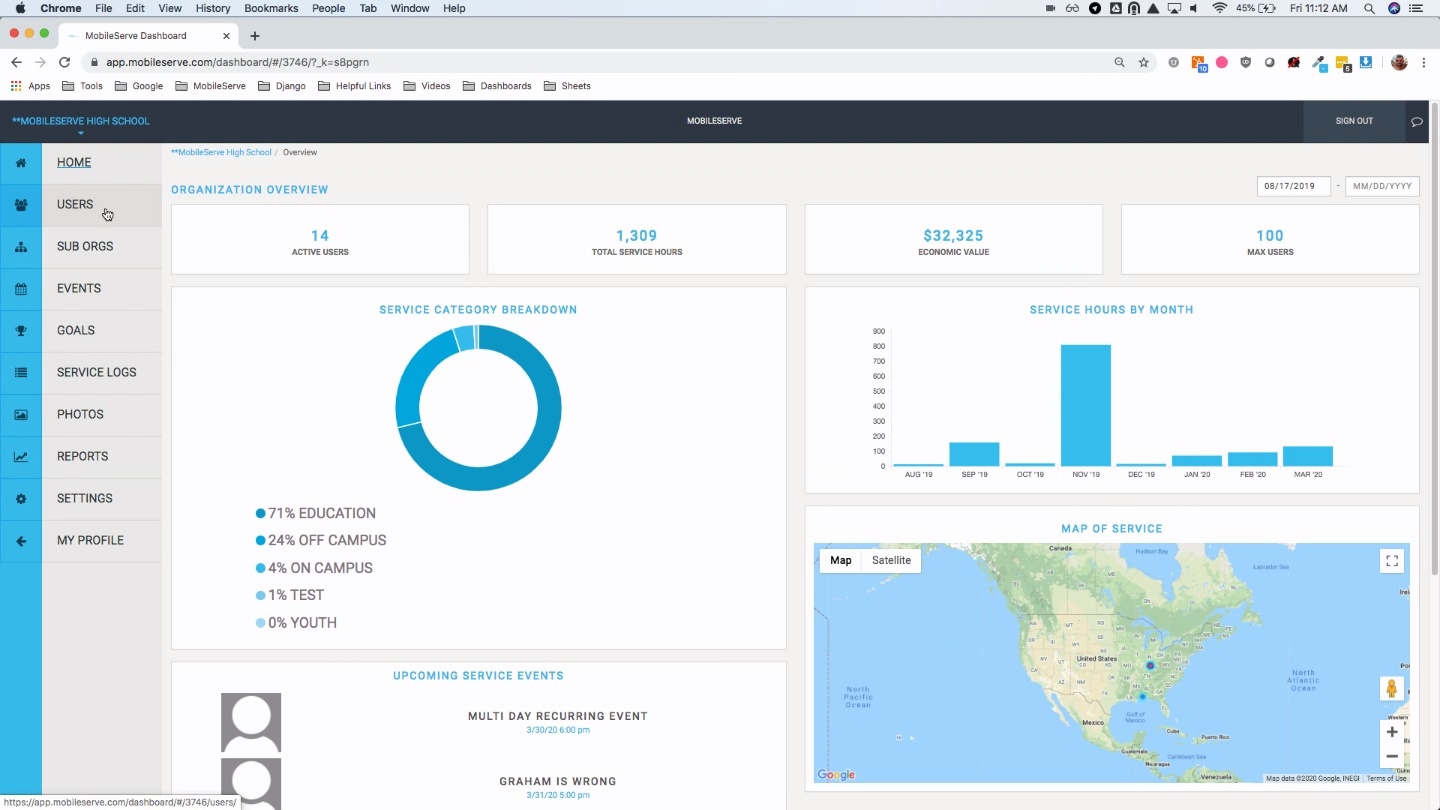Click the Reports chart icon
The width and height of the screenshot is (1440, 810).
(21, 457)
